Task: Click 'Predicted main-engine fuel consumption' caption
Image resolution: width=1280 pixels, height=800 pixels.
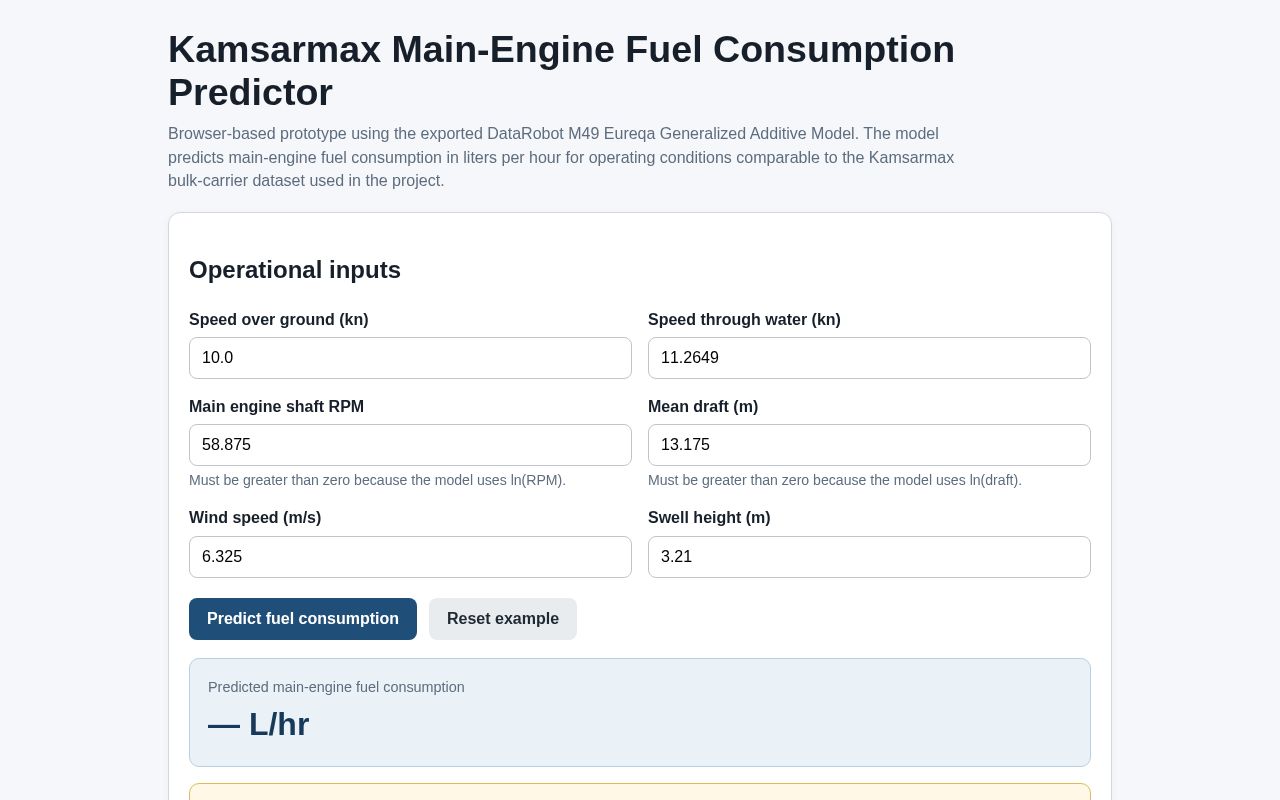Action: tap(336, 687)
